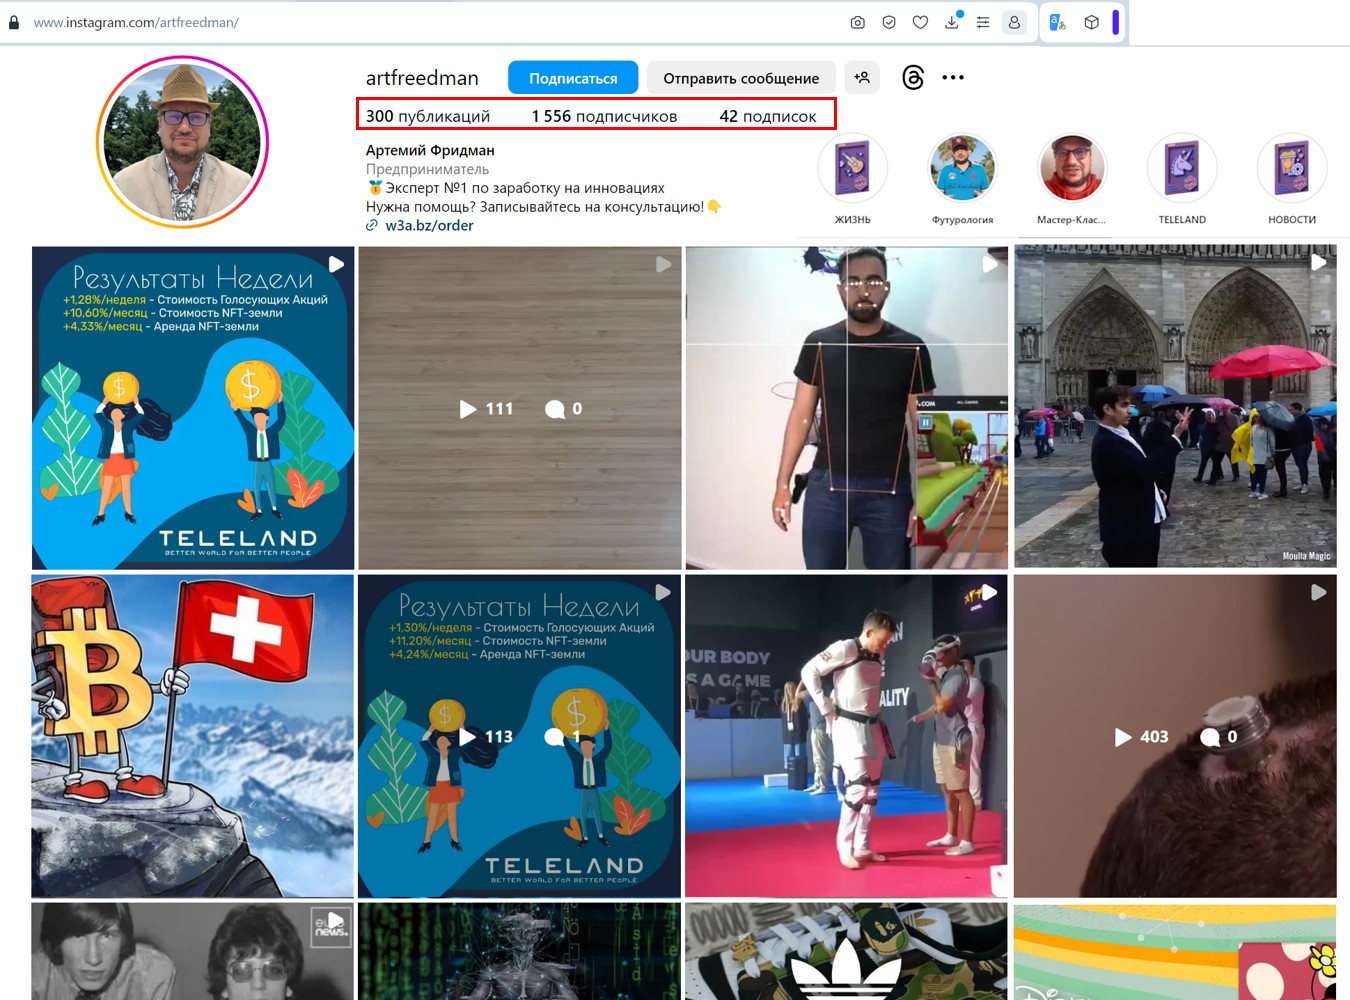Open the video post with 403 views

(1175, 736)
